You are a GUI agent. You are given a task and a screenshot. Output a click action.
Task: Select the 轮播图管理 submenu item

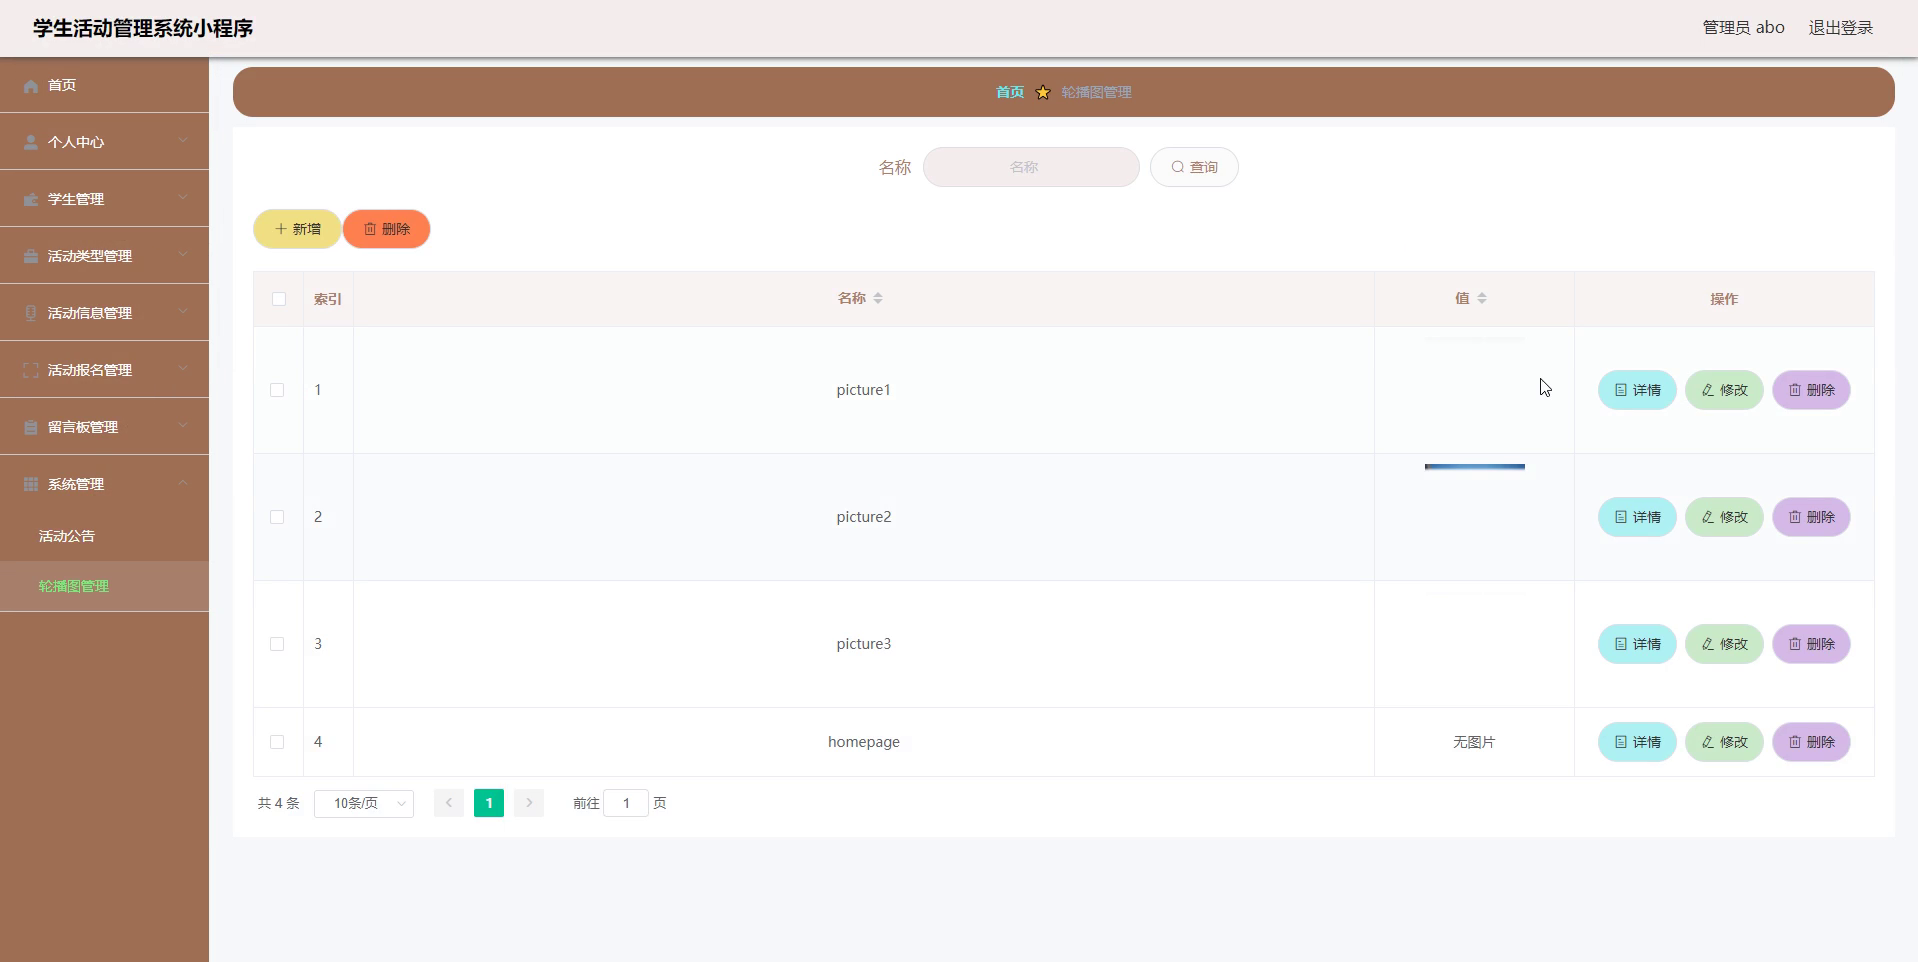tap(104, 586)
